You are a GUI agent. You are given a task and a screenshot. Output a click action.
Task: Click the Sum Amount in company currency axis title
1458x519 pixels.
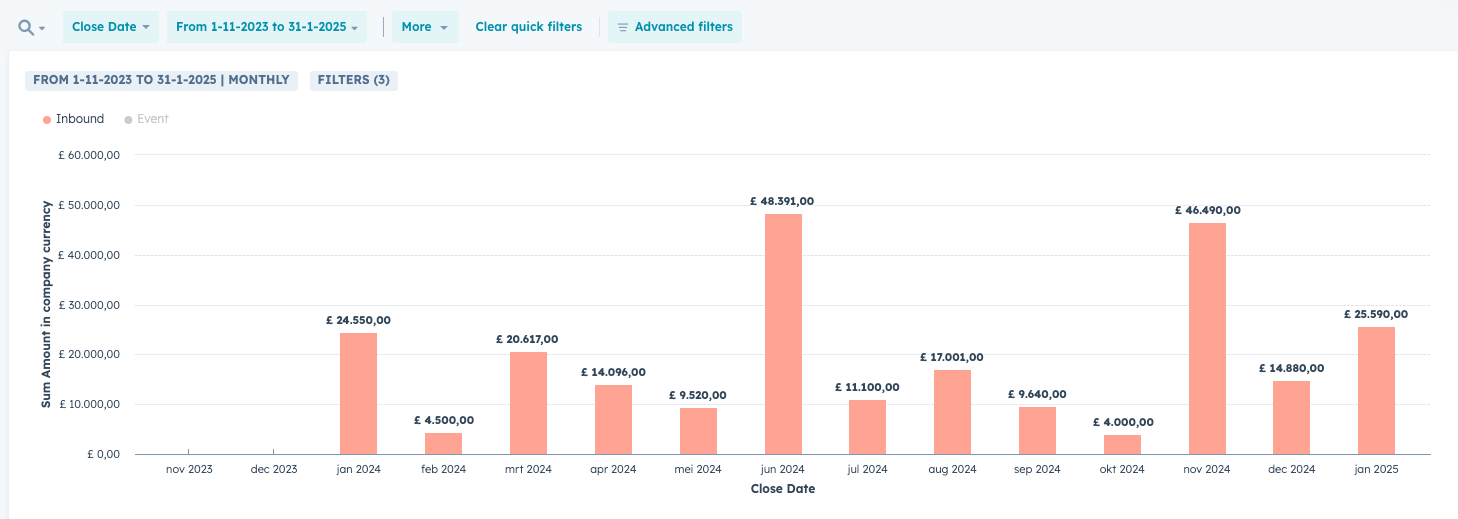(46, 304)
